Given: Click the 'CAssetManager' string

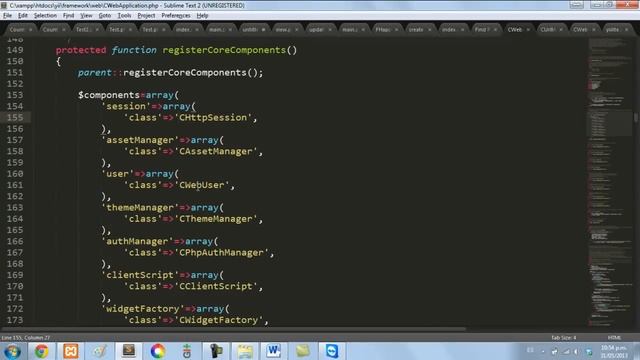Looking at the screenshot, I should tap(216, 151).
